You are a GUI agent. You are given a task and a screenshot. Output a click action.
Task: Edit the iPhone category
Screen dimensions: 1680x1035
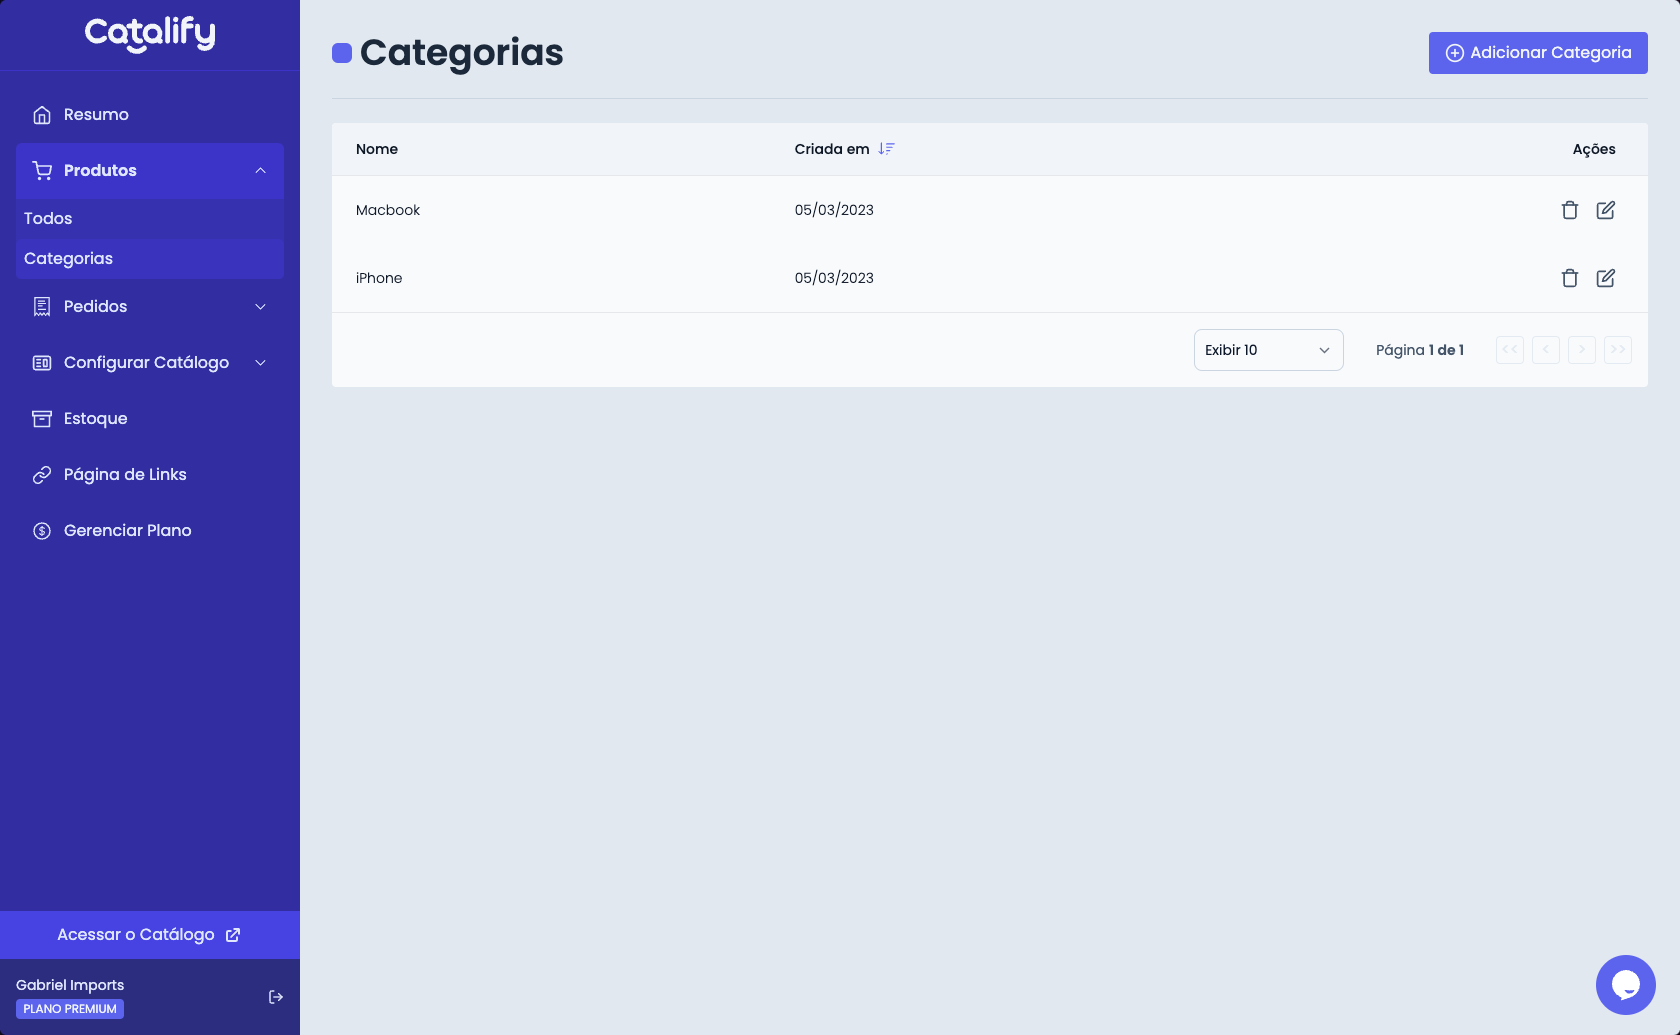(x=1606, y=278)
